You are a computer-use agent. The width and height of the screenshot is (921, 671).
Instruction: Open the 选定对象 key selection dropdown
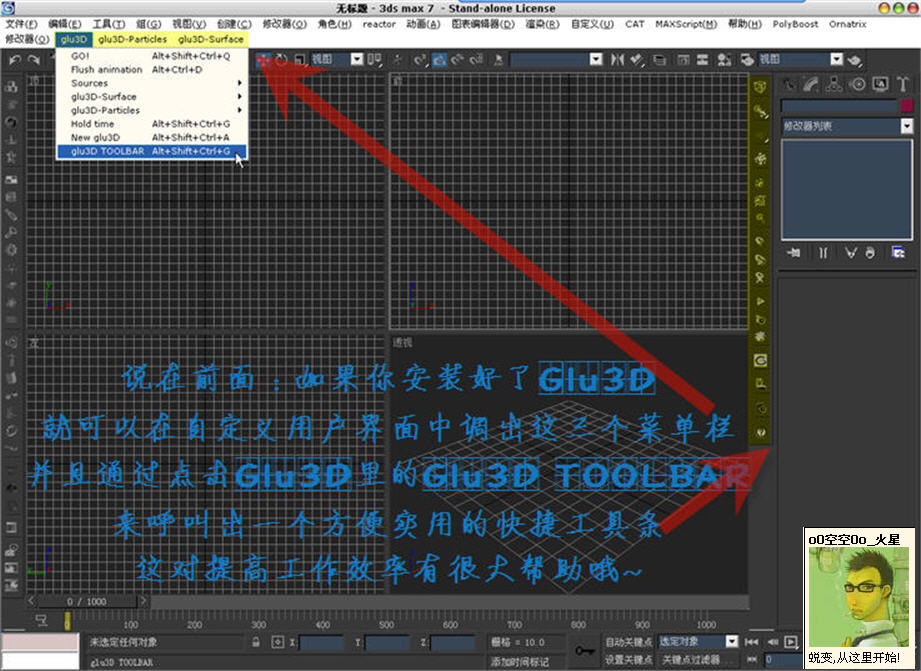pos(698,642)
